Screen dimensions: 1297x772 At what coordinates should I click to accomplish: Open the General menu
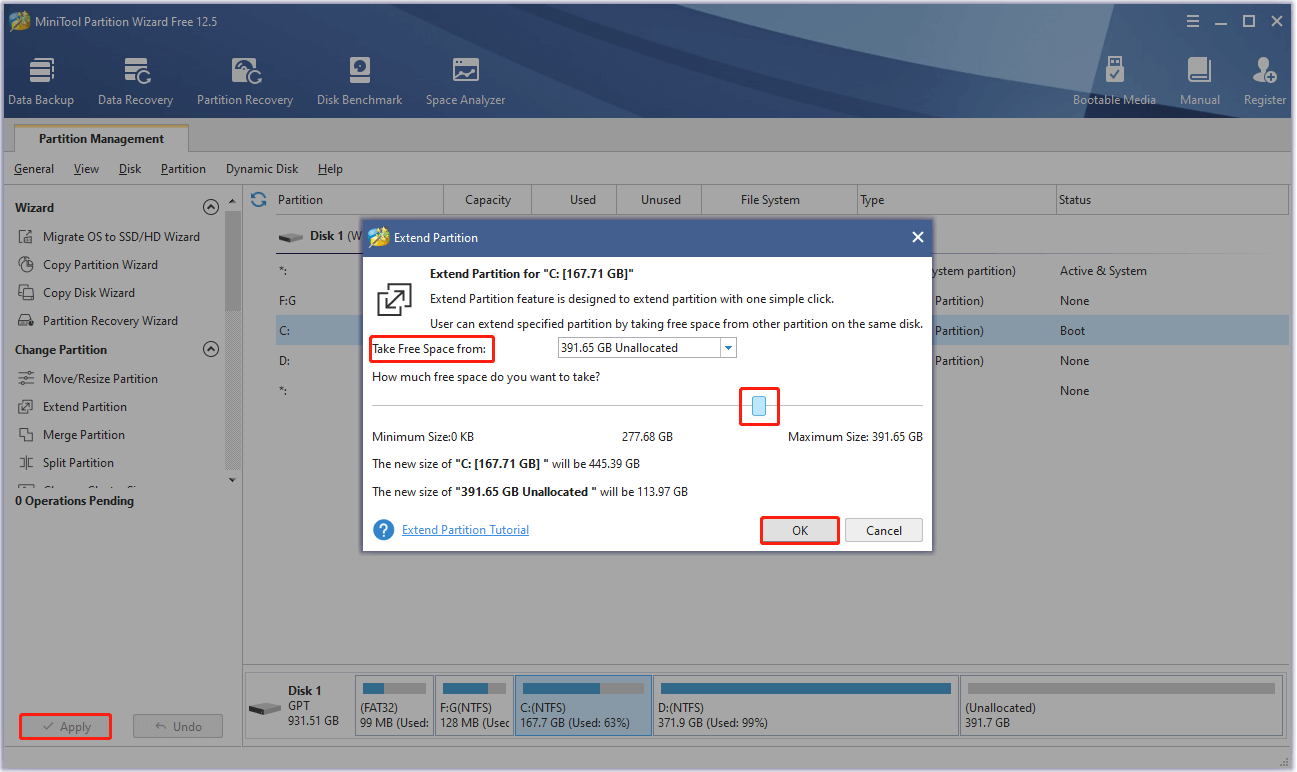click(34, 169)
